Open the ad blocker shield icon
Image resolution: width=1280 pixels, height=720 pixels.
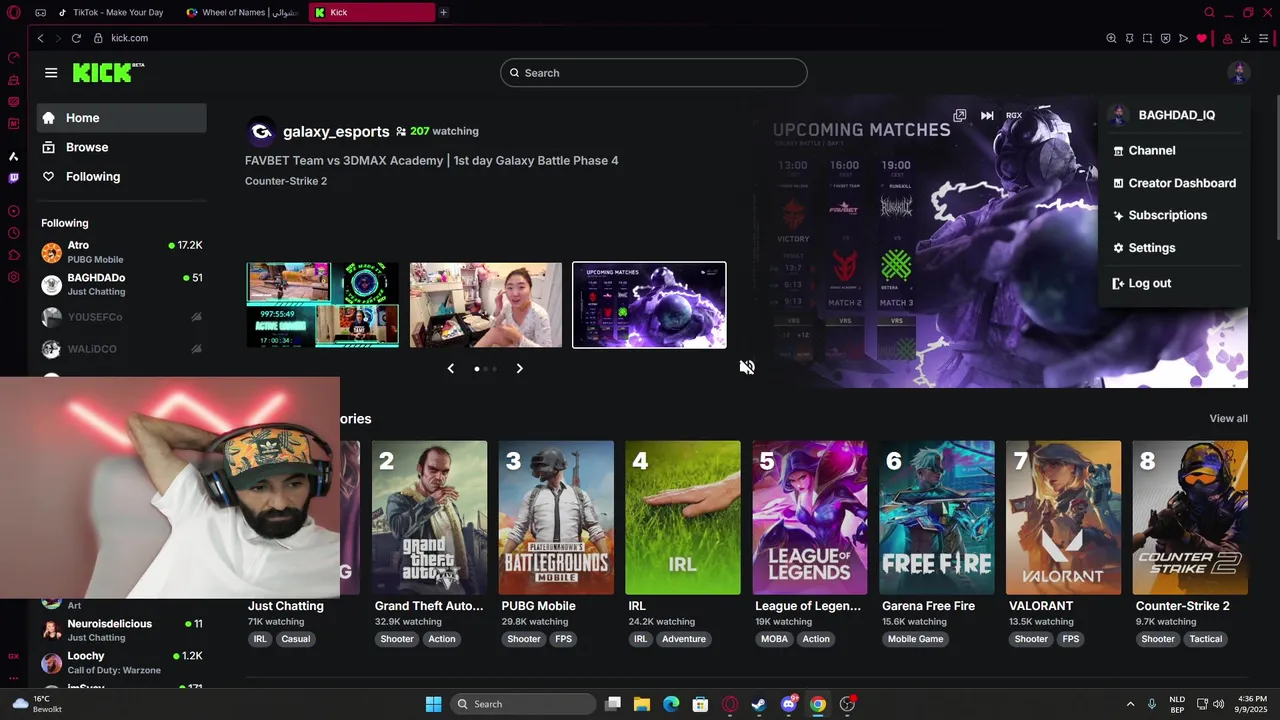(1165, 38)
